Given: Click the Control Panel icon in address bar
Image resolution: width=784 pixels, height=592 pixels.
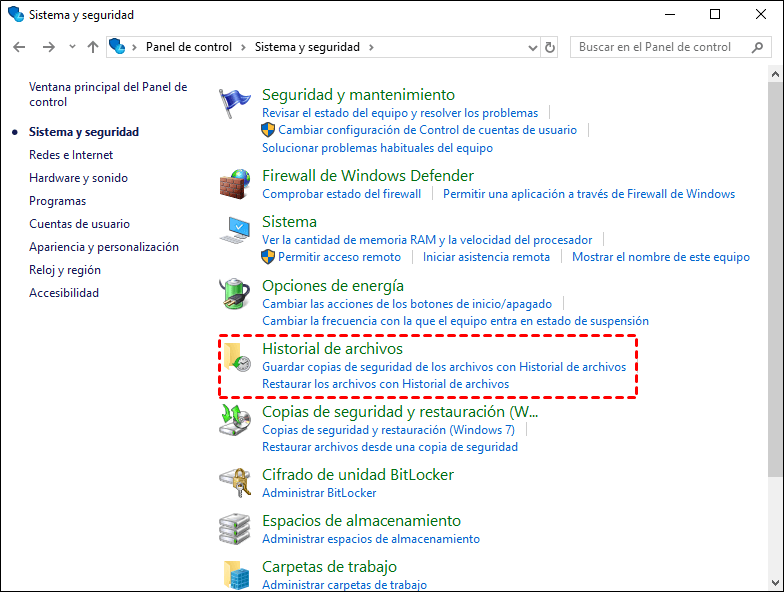Looking at the screenshot, I should (117, 46).
